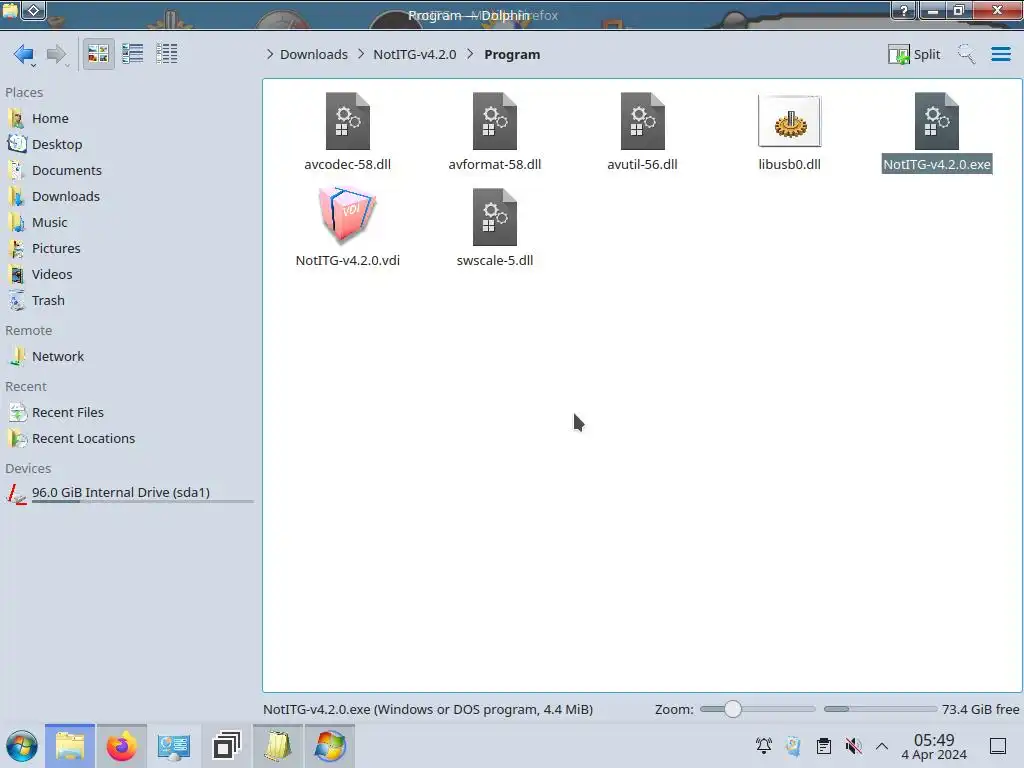Select the avformat-58.dll file icon
1024x768 pixels.
coord(494,121)
